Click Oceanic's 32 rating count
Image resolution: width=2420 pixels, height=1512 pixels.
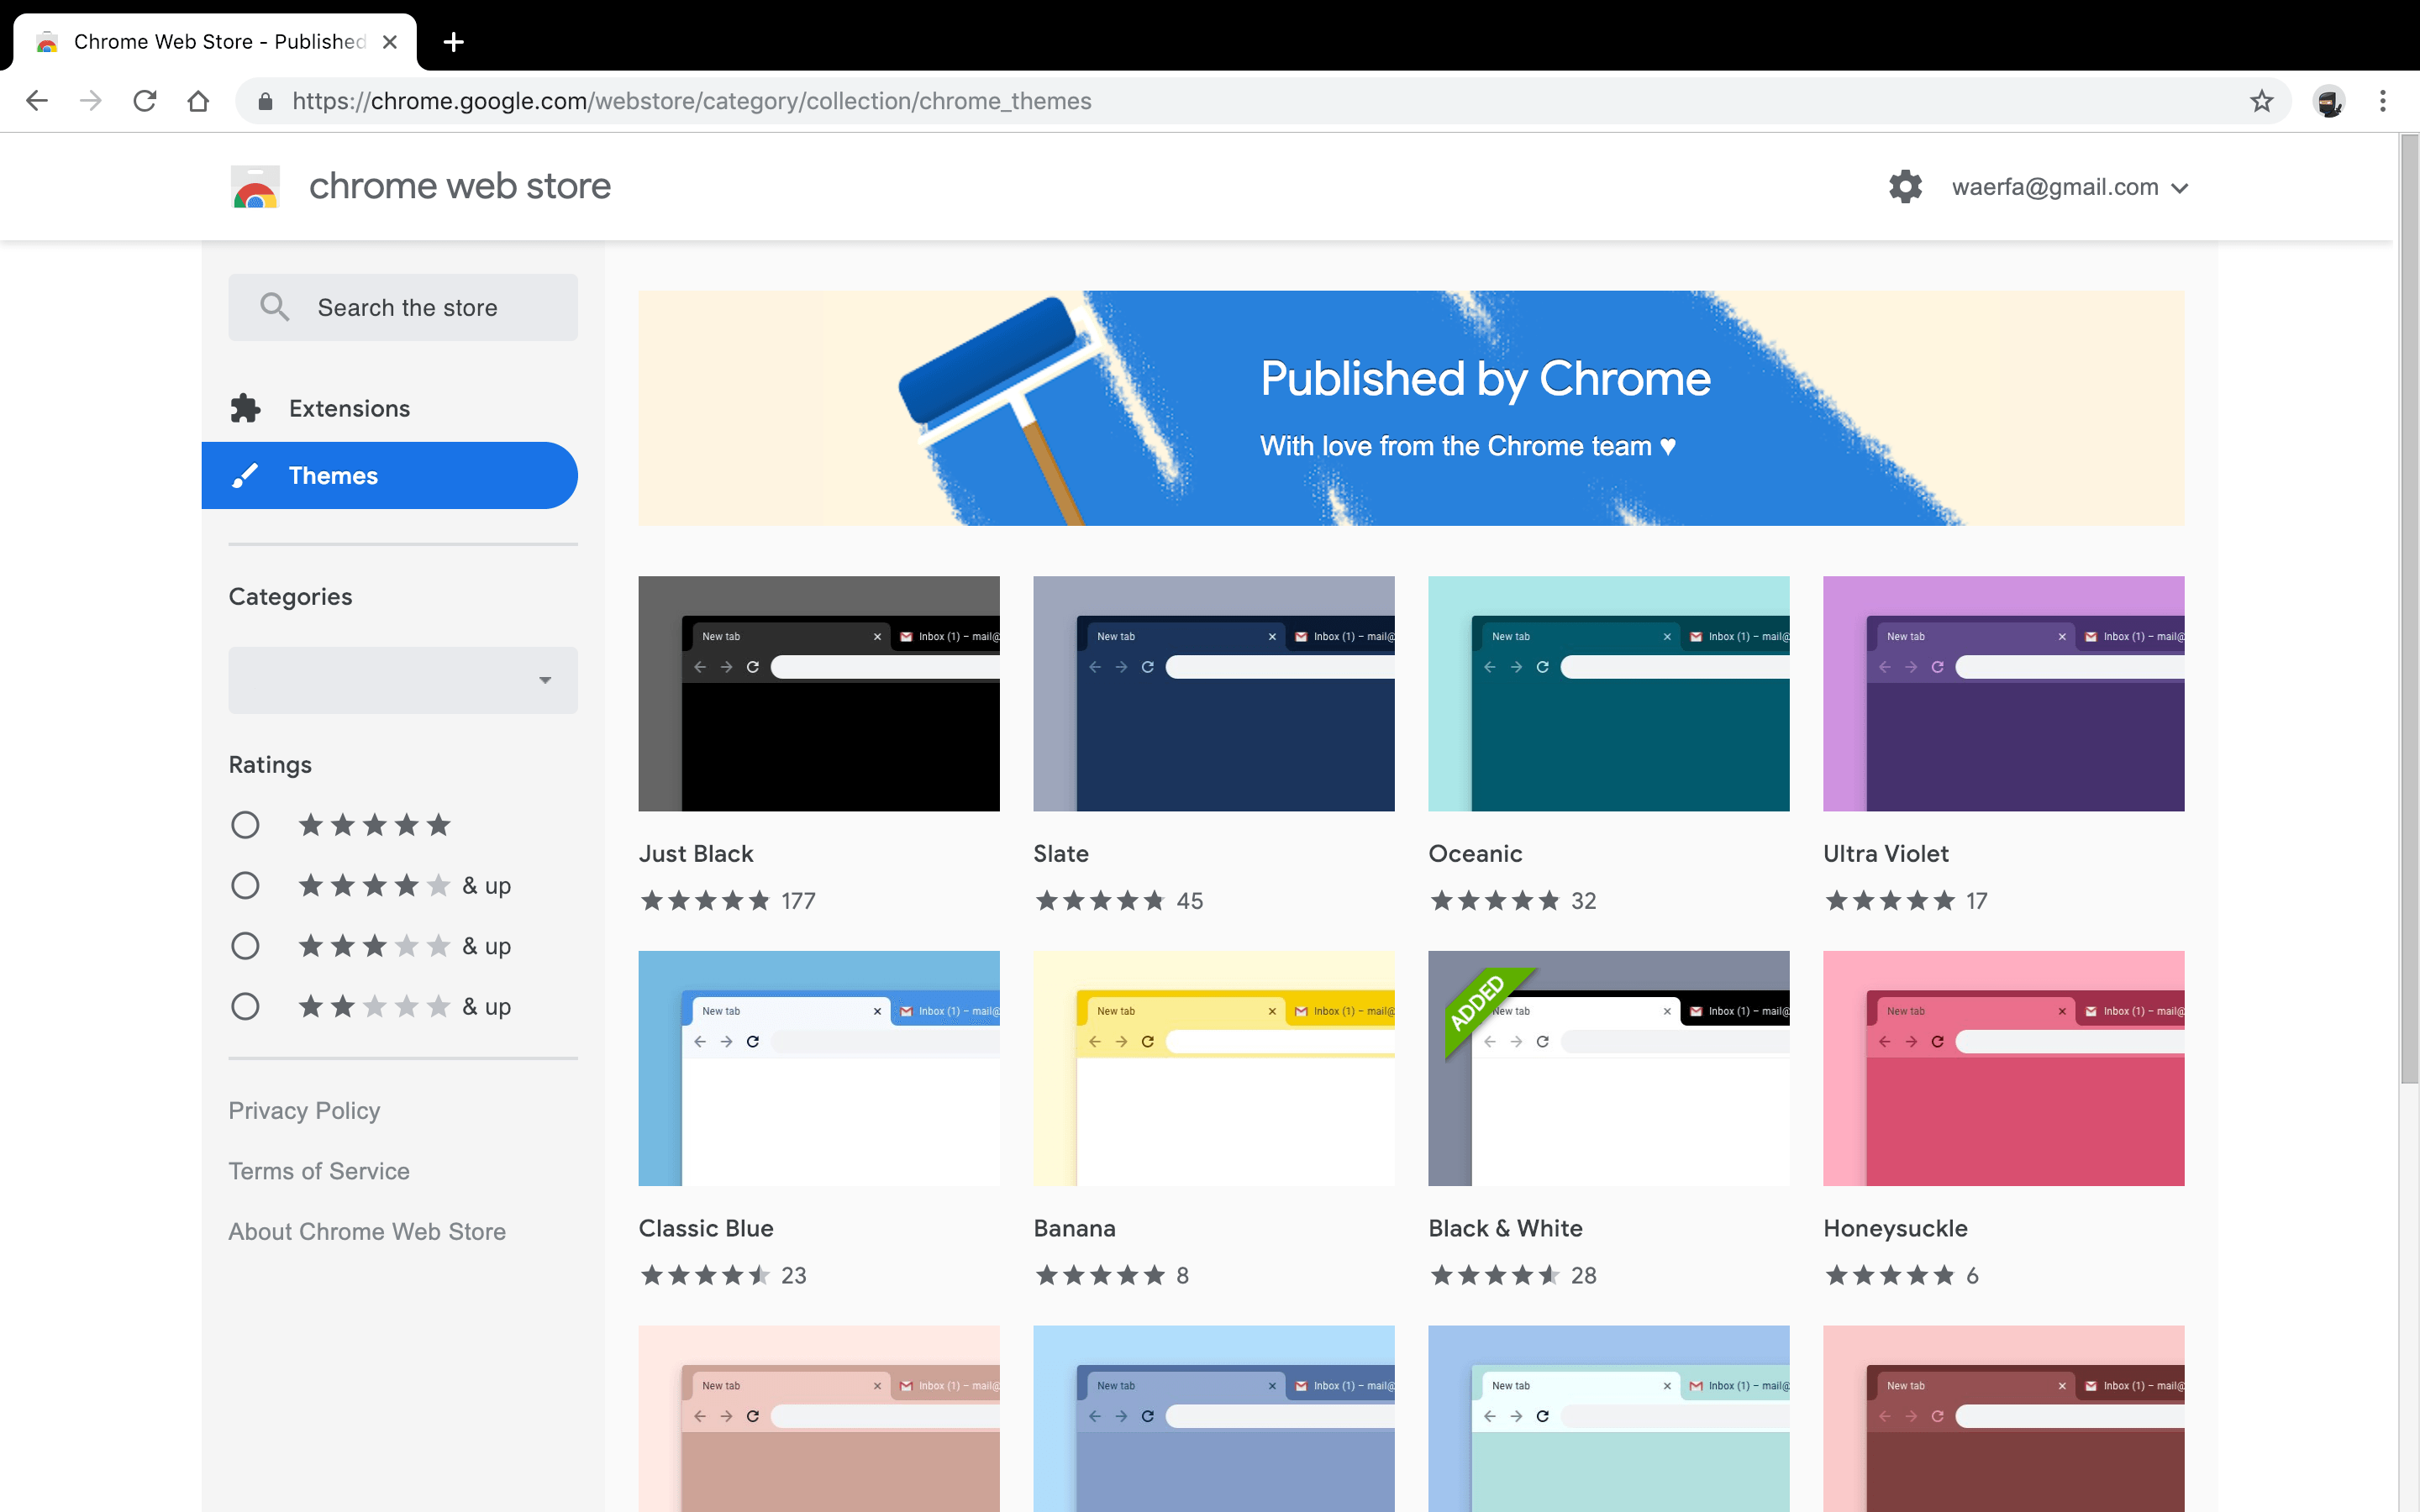1583,901
